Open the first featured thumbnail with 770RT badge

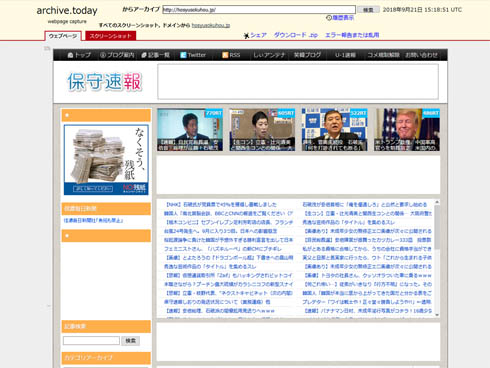(190, 130)
